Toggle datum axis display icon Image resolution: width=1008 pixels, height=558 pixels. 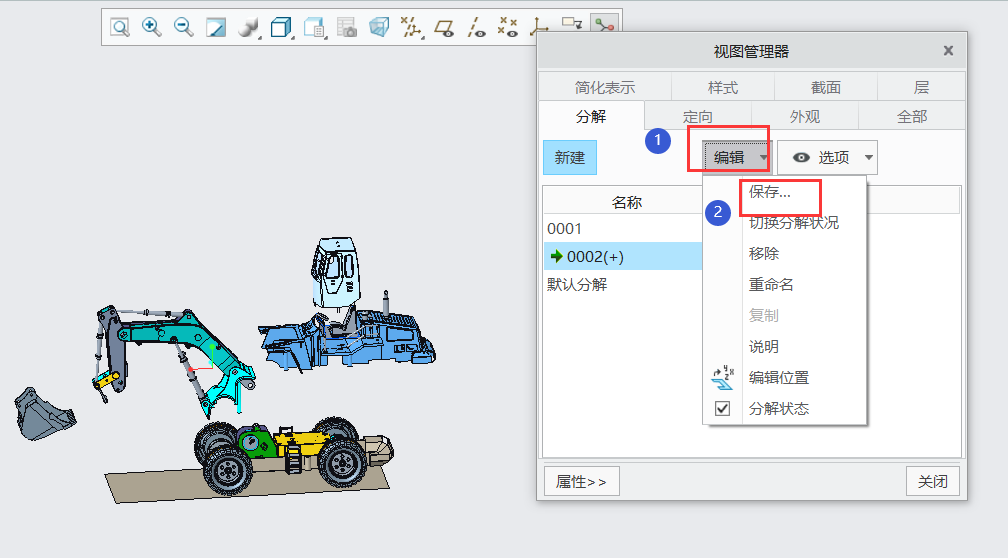(x=476, y=27)
